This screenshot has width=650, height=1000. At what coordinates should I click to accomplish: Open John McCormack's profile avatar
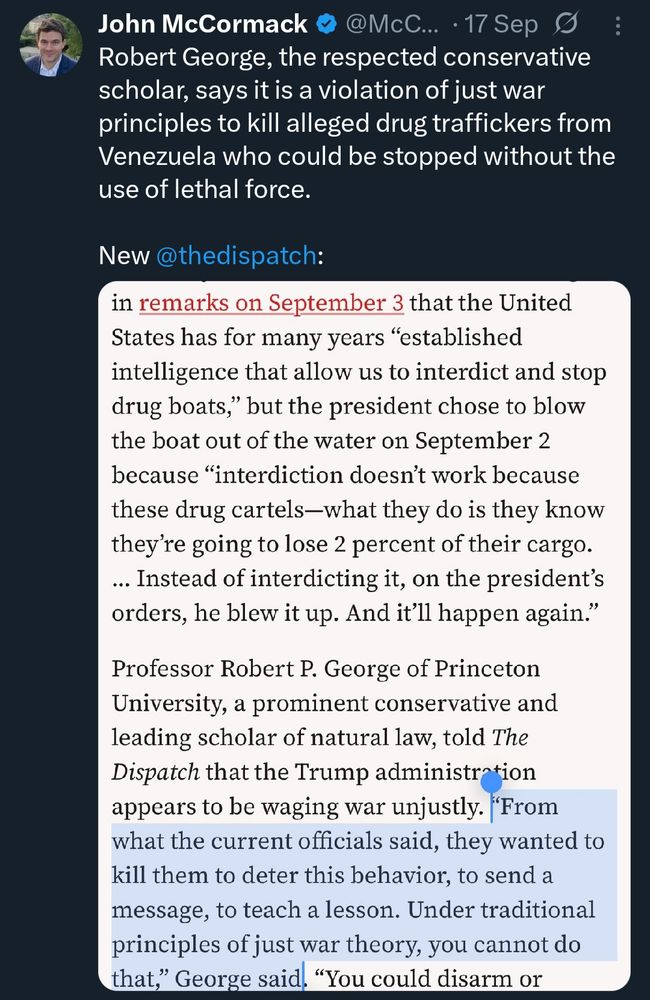point(50,45)
